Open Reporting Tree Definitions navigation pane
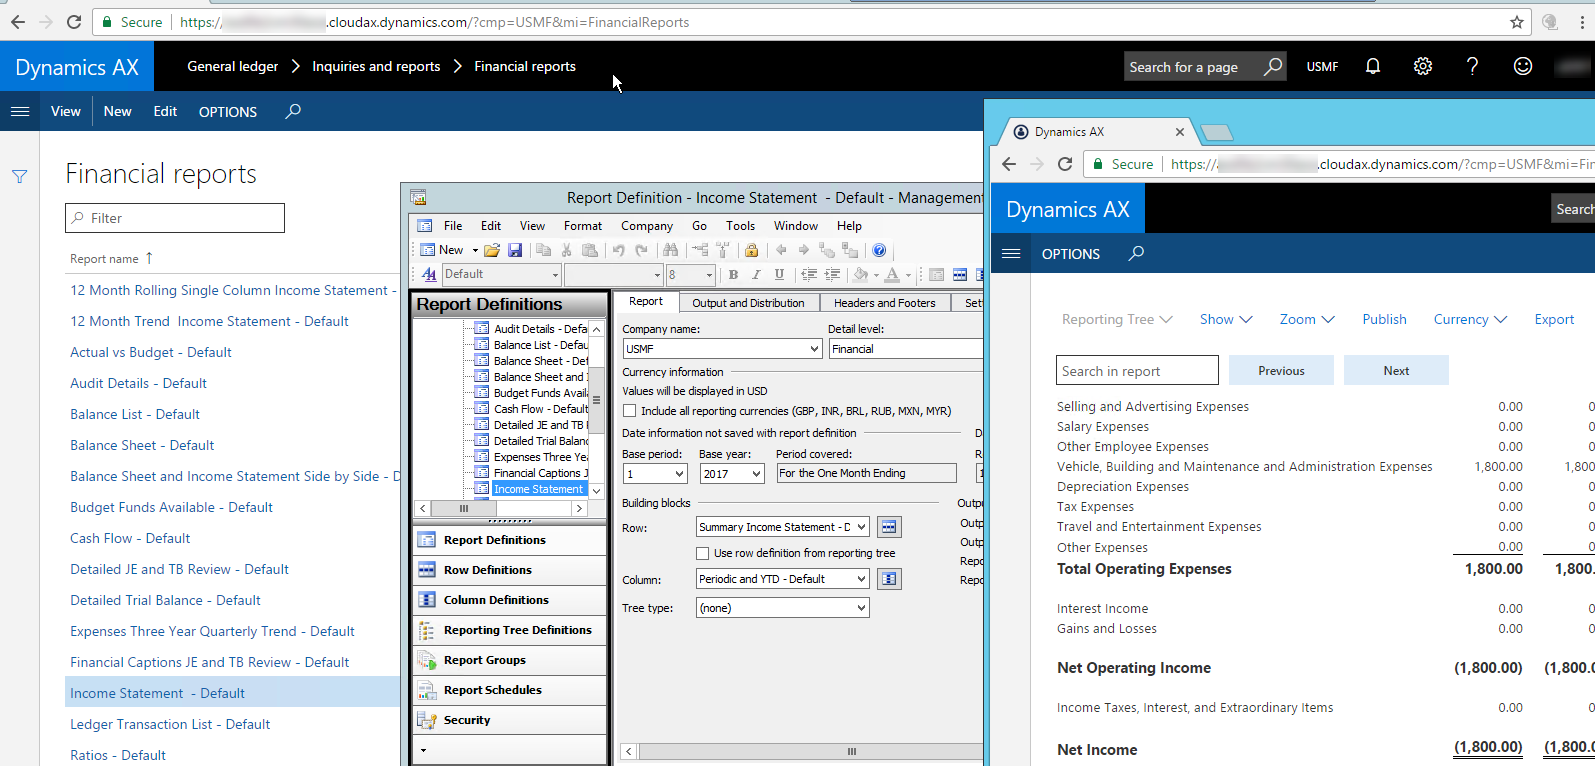The height and width of the screenshot is (766, 1595). coord(509,629)
